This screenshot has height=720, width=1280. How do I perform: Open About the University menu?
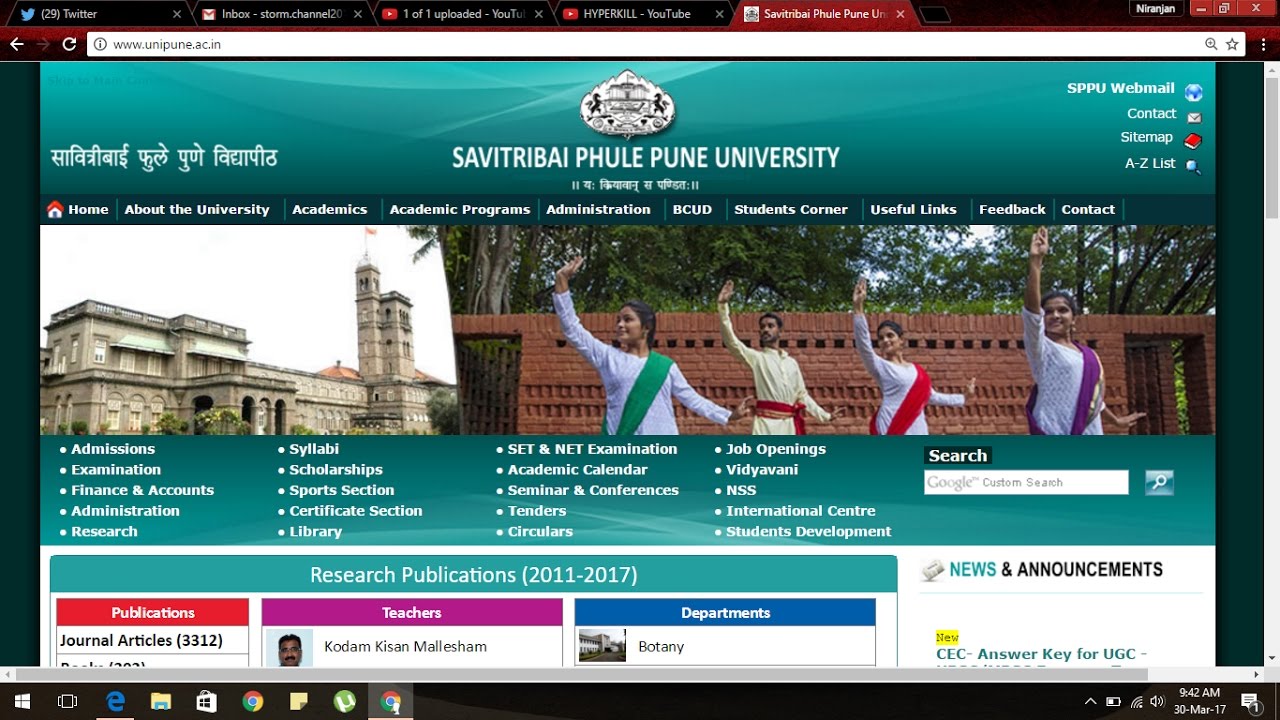197,209
